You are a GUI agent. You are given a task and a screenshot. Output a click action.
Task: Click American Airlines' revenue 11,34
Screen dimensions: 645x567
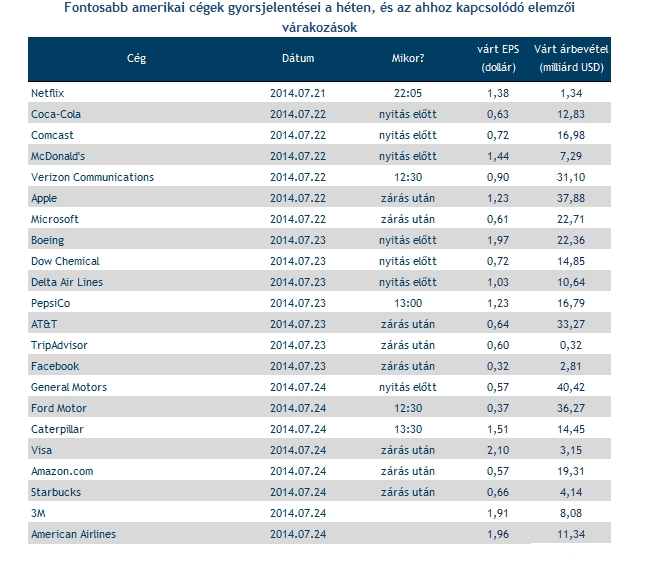571,534
